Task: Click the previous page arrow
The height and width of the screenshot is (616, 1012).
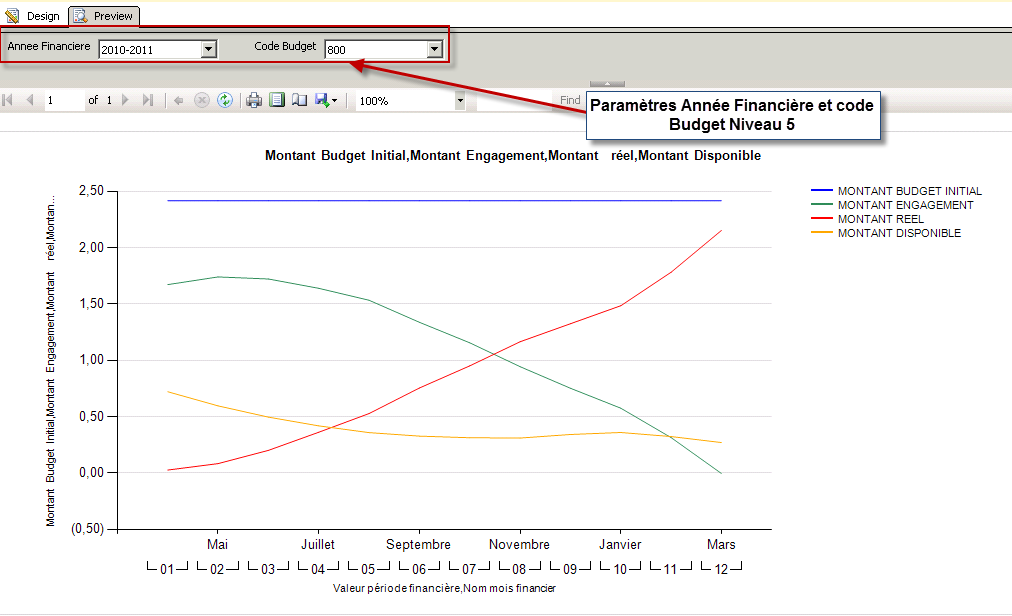Action: coord(31,100)
